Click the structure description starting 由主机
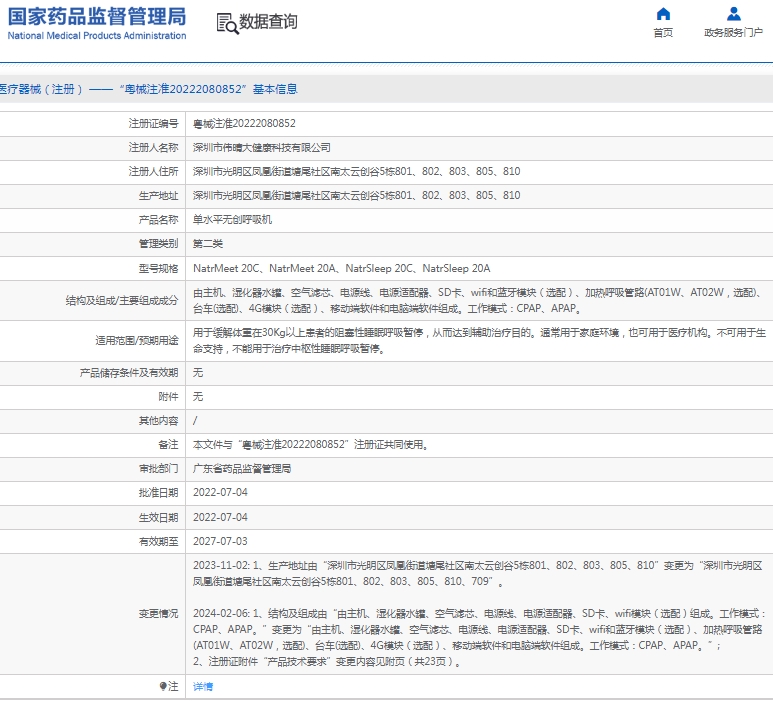Viewport: 773px width, 702px height. 478,300
